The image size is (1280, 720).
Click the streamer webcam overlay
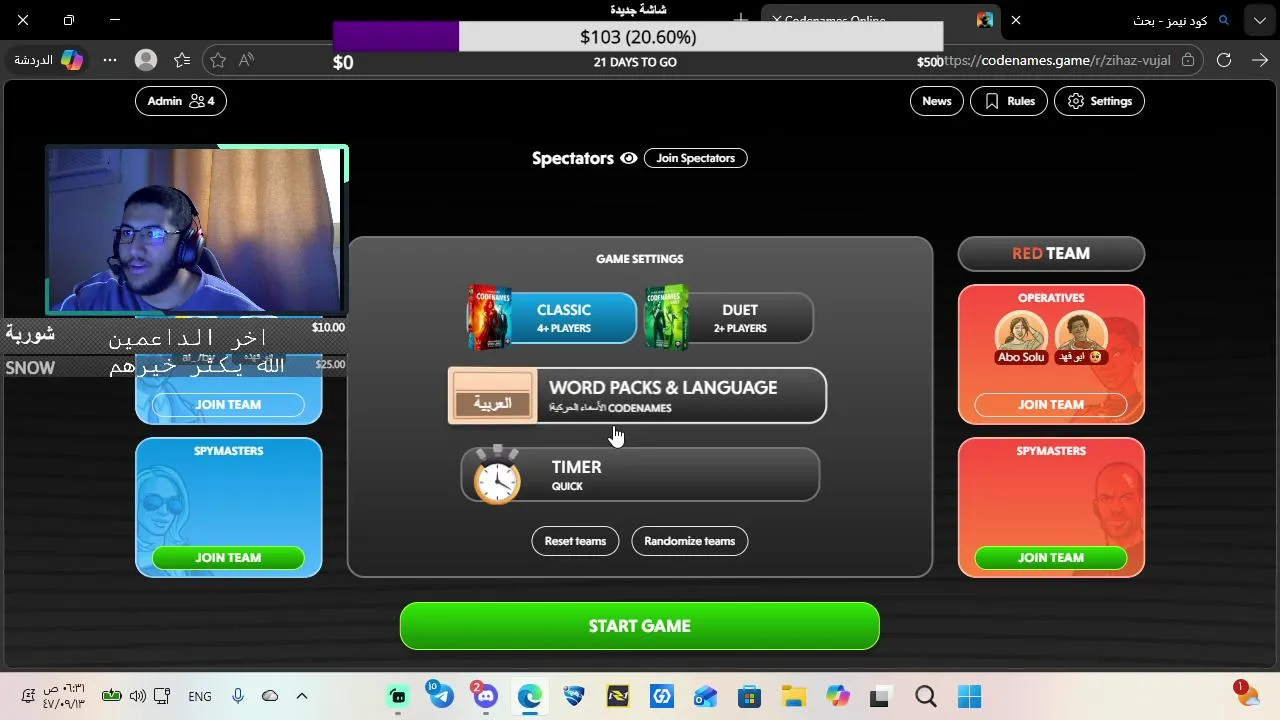(197, 230)
